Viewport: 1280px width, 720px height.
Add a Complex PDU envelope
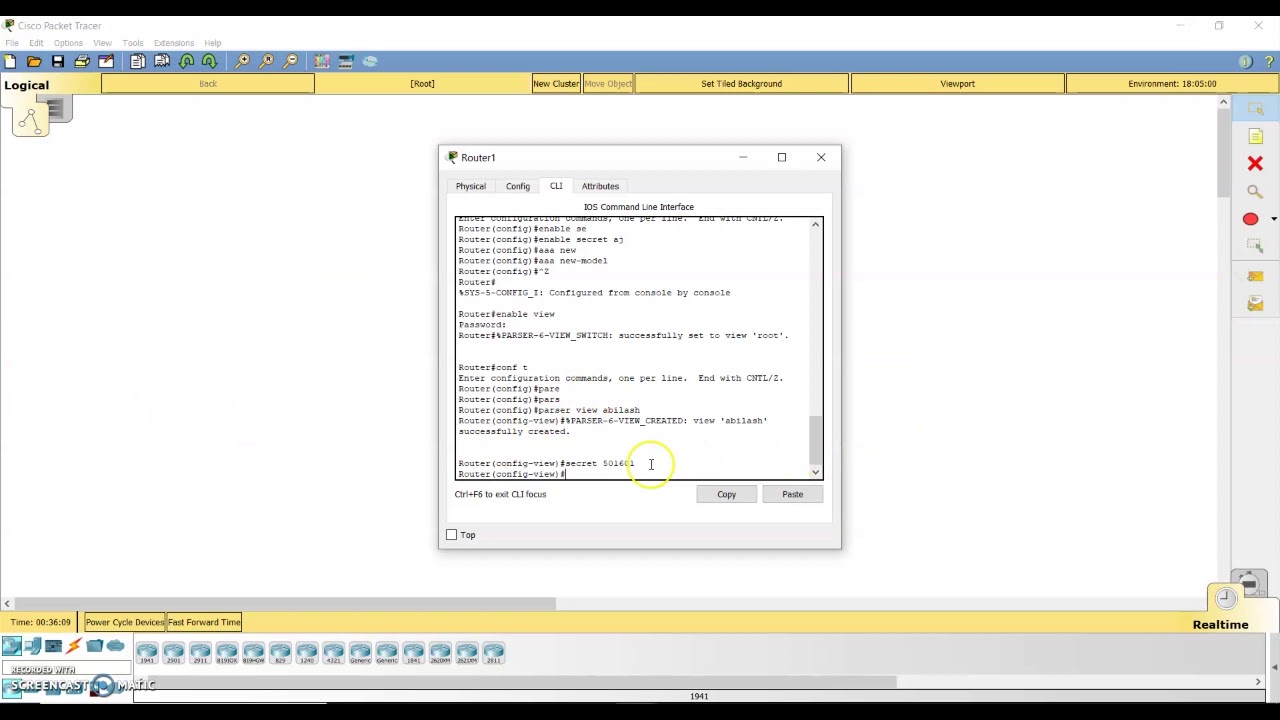[1255, 304]
